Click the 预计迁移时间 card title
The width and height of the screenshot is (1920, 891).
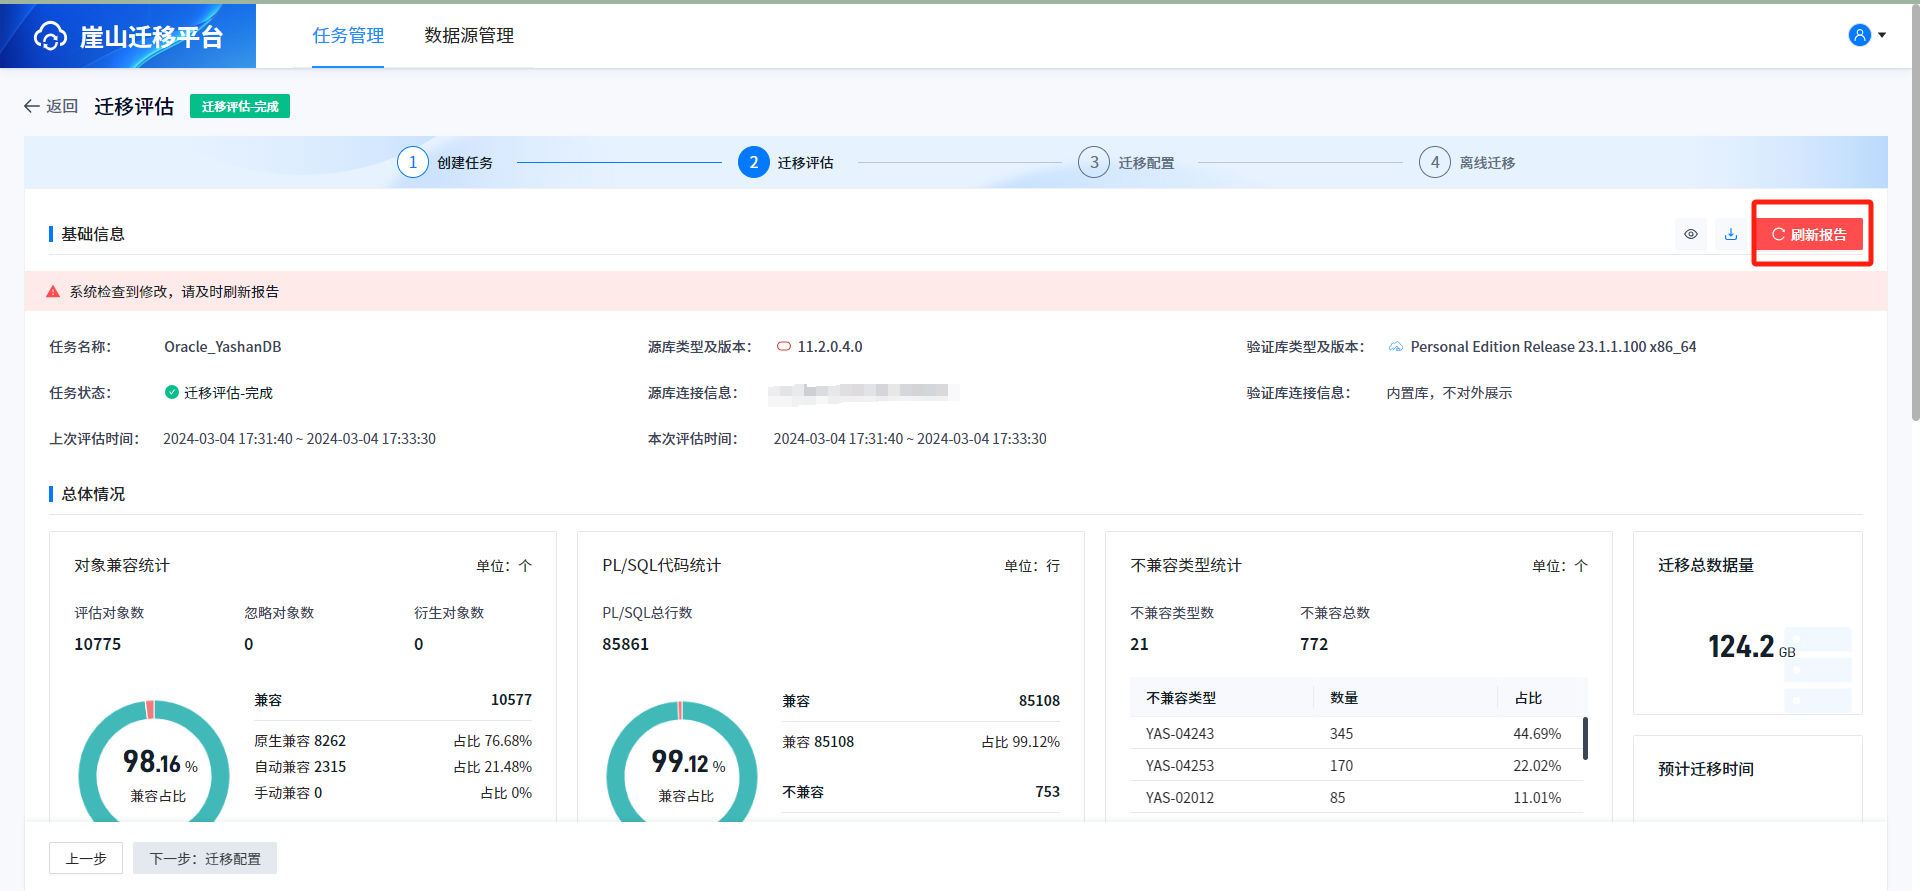[1706, 769]
